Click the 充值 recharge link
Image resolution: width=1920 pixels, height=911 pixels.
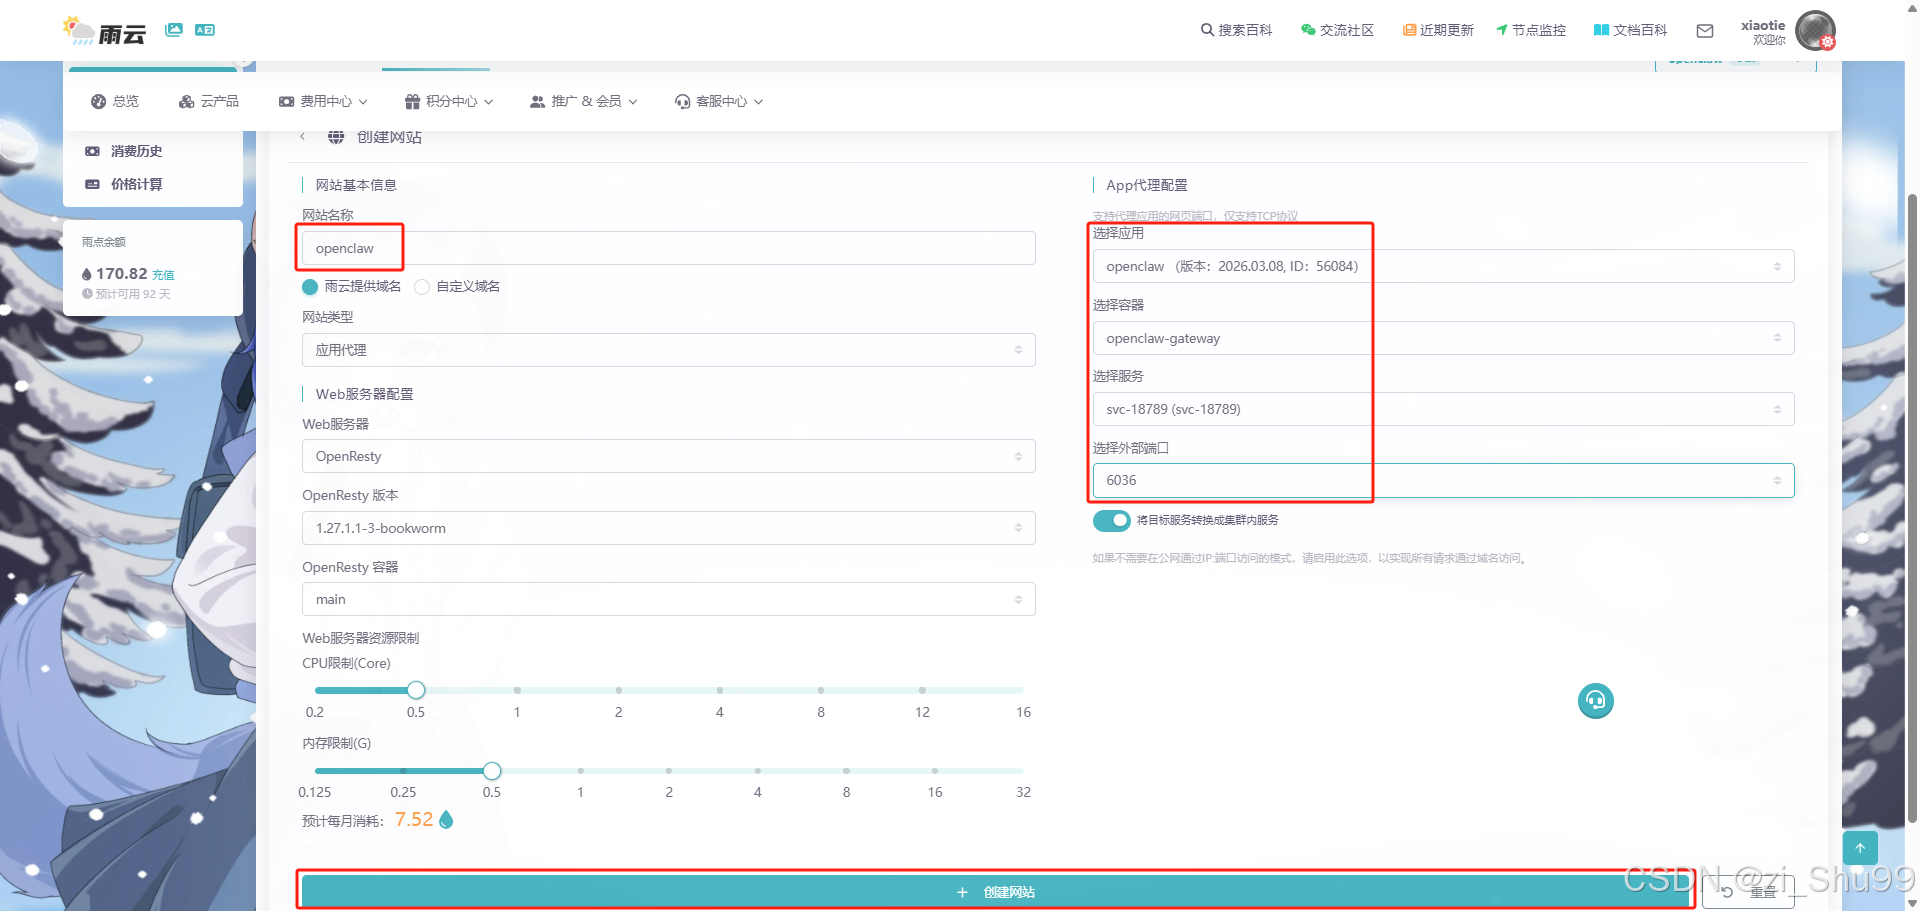coord(163,275)
